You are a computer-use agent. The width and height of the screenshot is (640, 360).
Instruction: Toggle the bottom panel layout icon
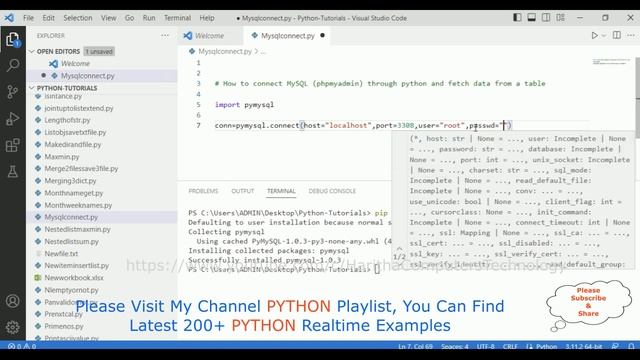tap(531, 18)
